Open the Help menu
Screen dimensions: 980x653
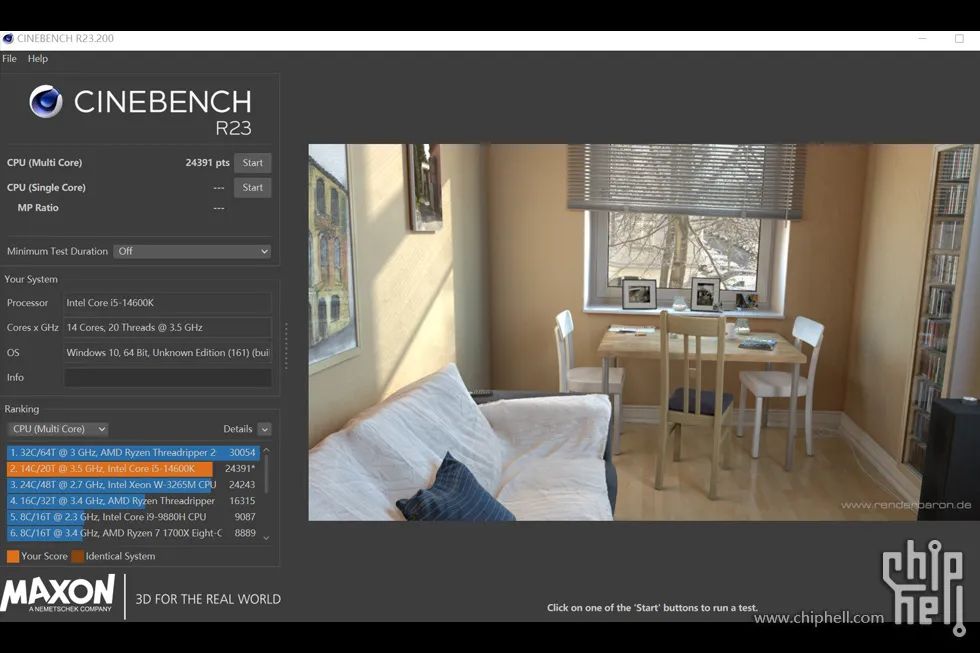(x=38, y=59)
